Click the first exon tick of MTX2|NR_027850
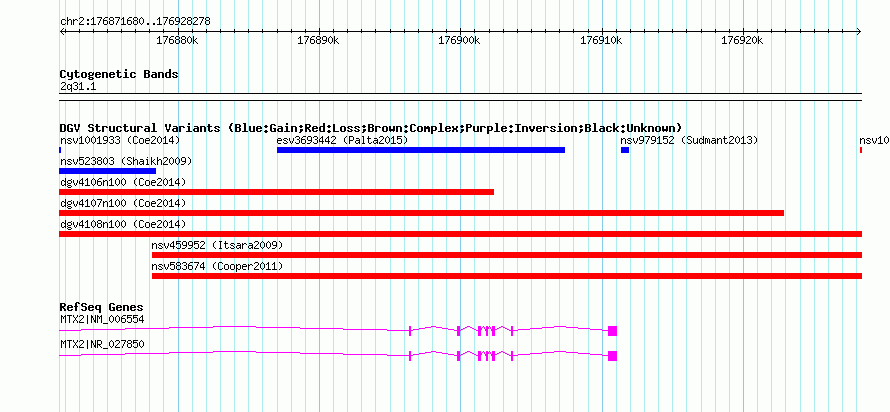 (x=410, y=356)
